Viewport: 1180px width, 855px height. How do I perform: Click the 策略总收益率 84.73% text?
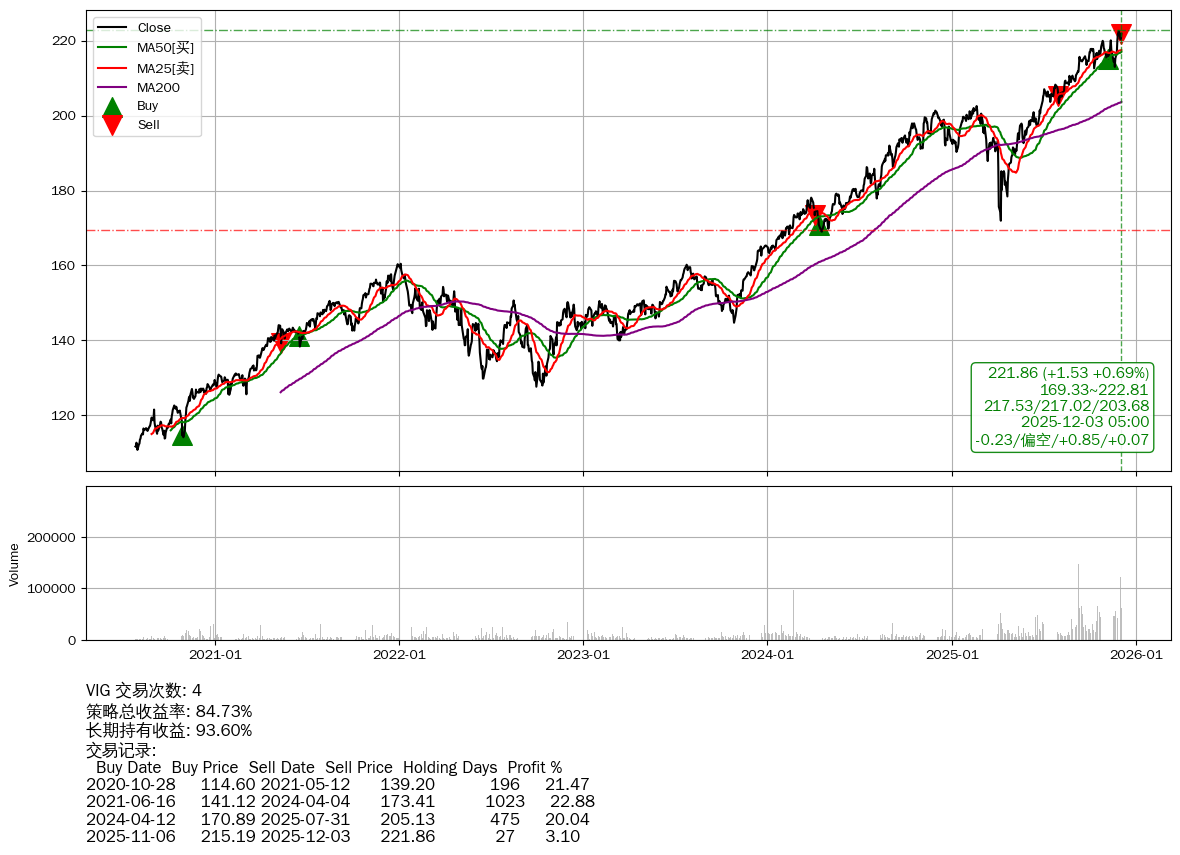169,711
